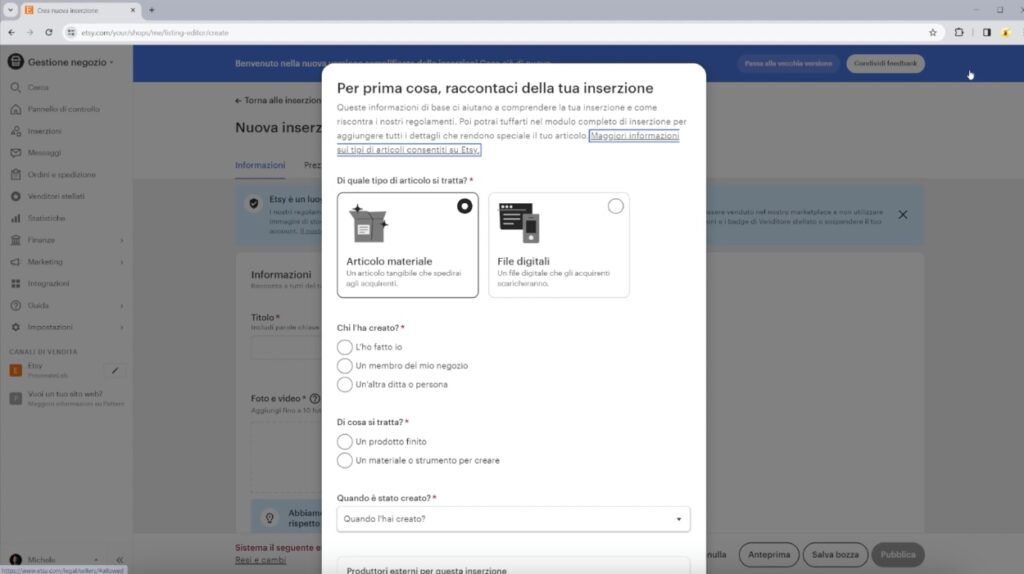
Task: Select "Un prodotto finito" radio button
Action: pos(344,442)
